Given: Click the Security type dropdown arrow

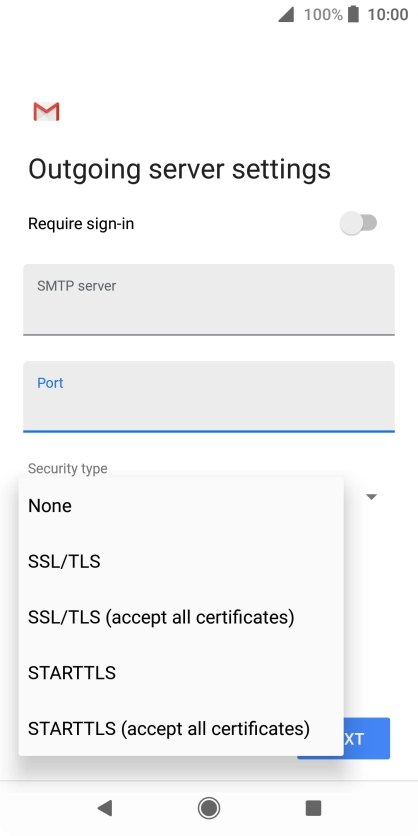Looking at the screenshot, I should (x=372, y=497).
